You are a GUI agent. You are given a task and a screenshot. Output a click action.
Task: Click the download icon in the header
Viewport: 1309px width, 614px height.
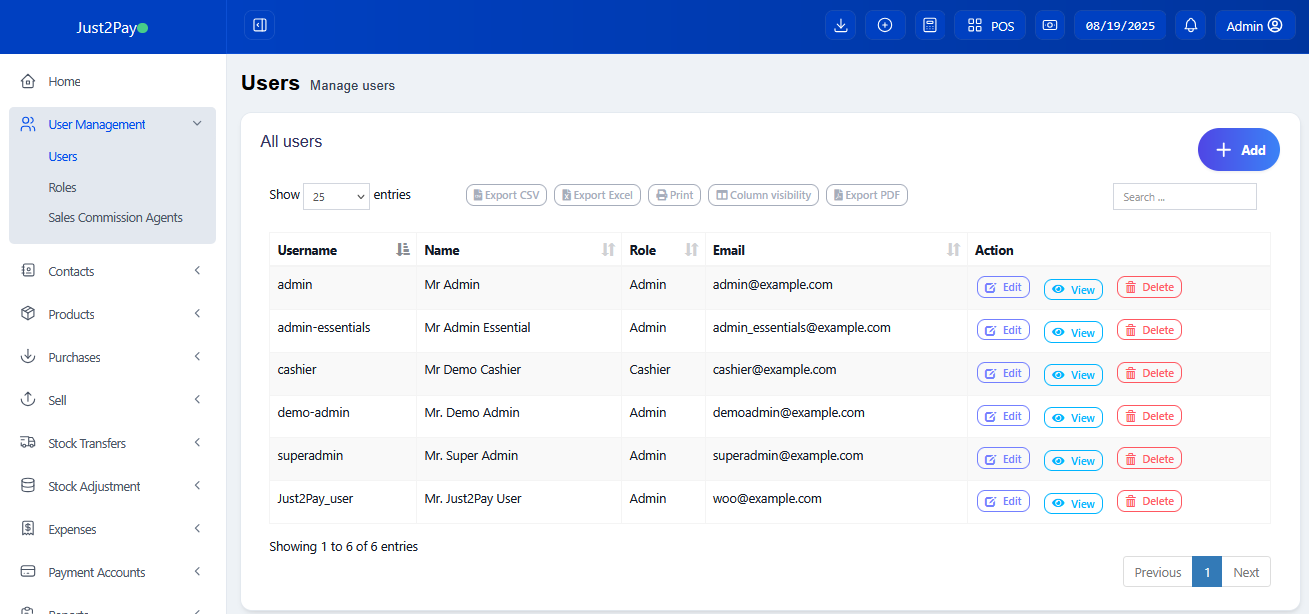[840, 25]
